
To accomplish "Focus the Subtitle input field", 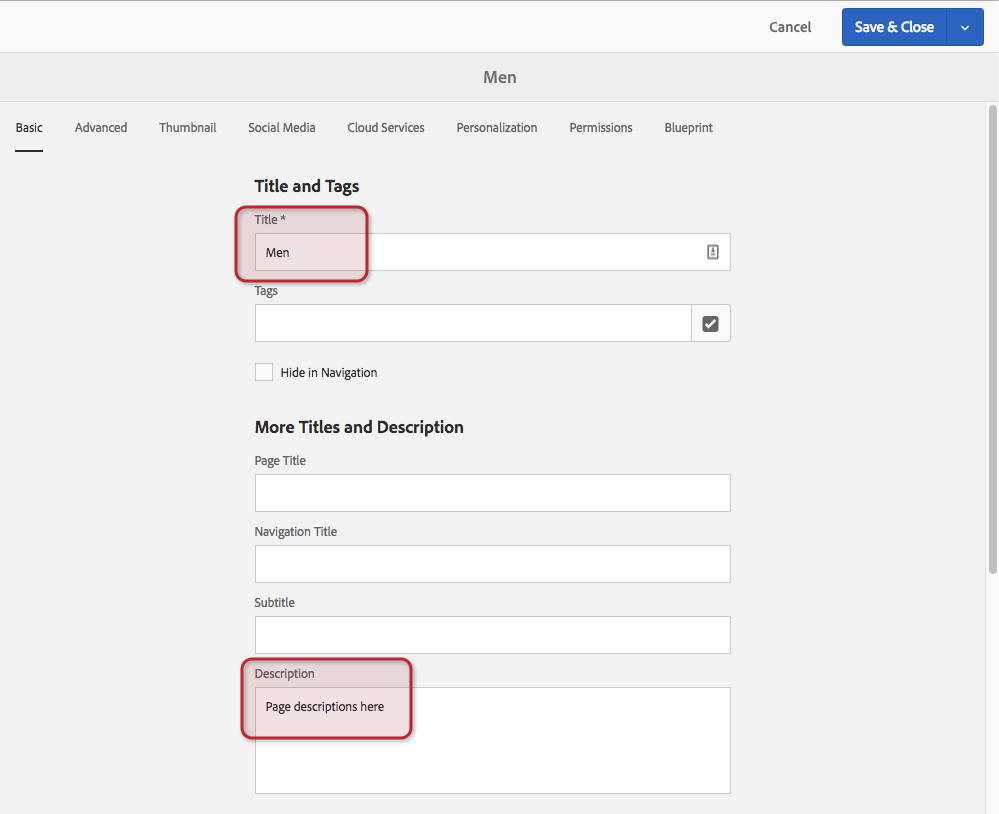I will tap(492, 635).
